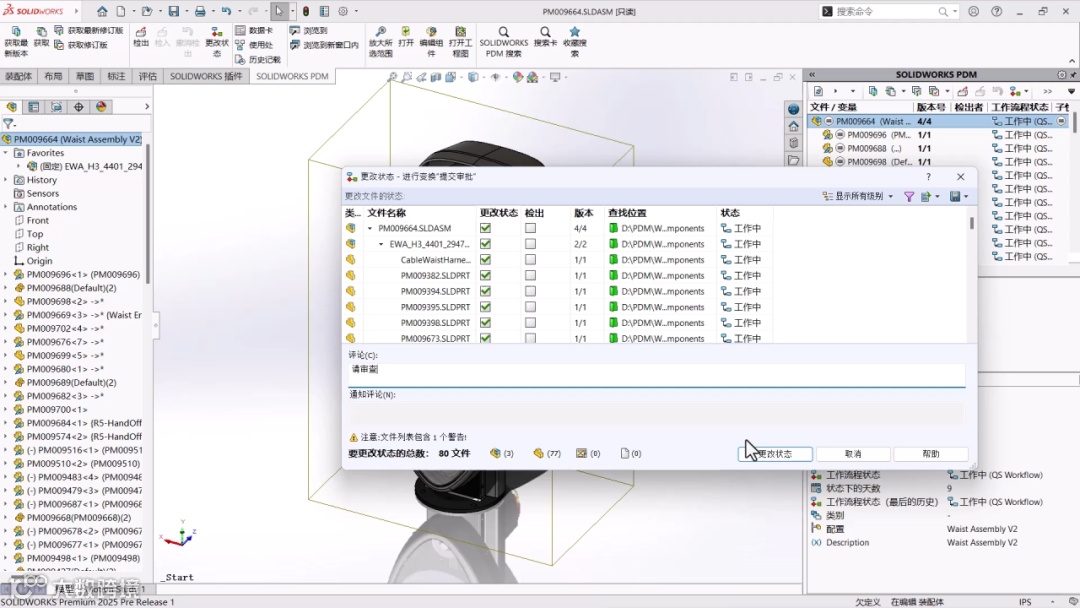Uncheck 更改状态 for PM009398.SLDPRT
This screenshot has height=608, width=1080.
point(486,323)
